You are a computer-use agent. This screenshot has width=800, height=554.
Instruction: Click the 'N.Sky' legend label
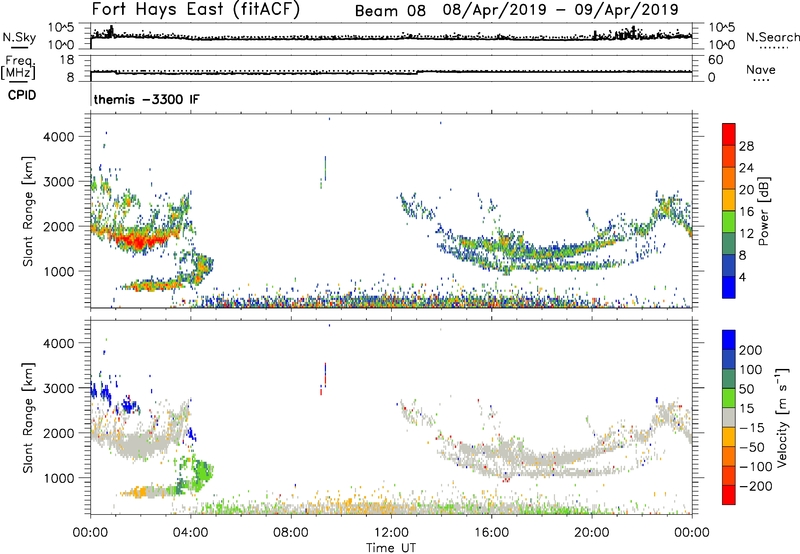tap(19, 37)
